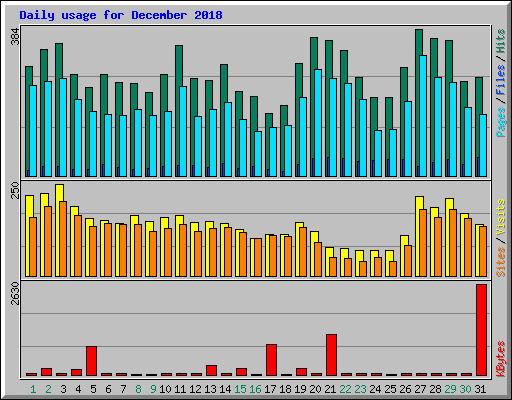Image resolution: width=512 pixels, height=400 pixels.
Task: Select the red KBytes bar for day 17
Action: 271,360
